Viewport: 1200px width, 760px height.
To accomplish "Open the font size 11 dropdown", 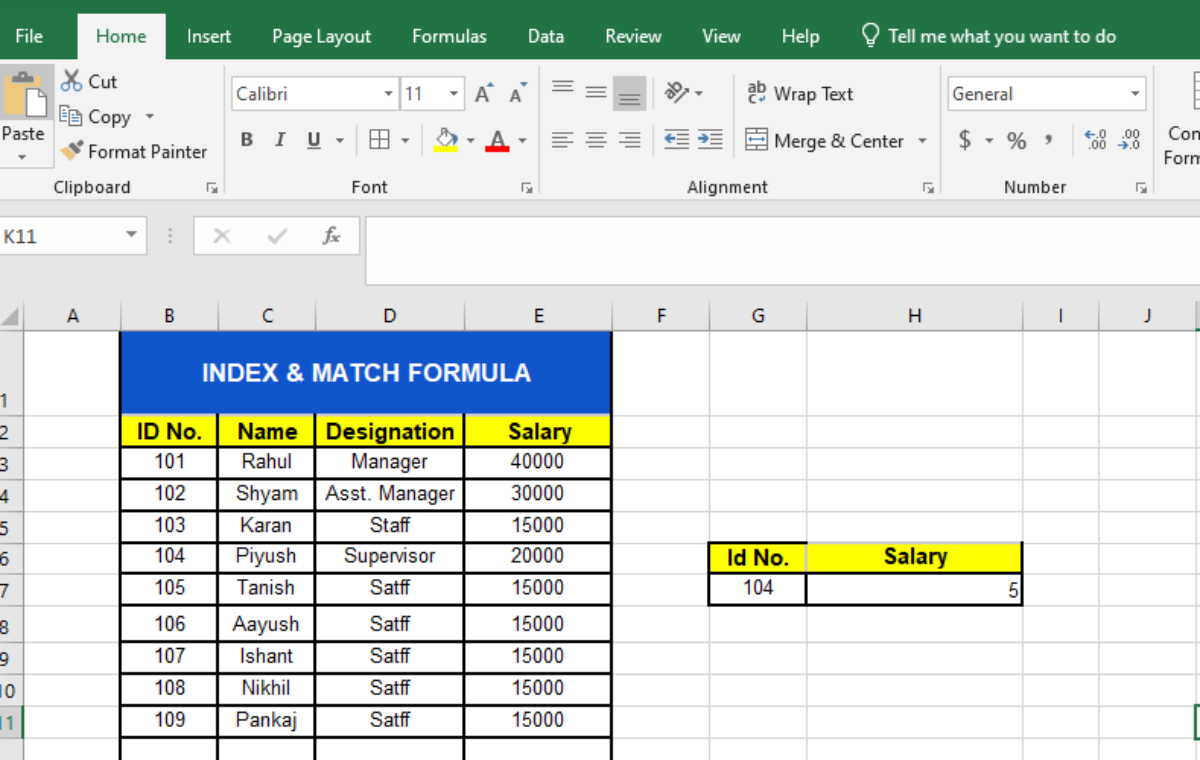I will click(454, 94).
